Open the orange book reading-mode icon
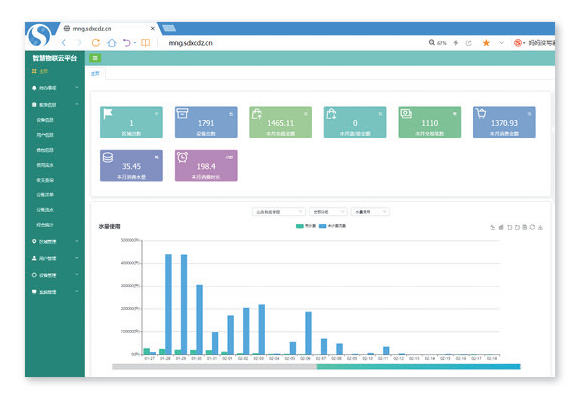The height and width of the screenshot is (398, 577). [x=146, y=43]
